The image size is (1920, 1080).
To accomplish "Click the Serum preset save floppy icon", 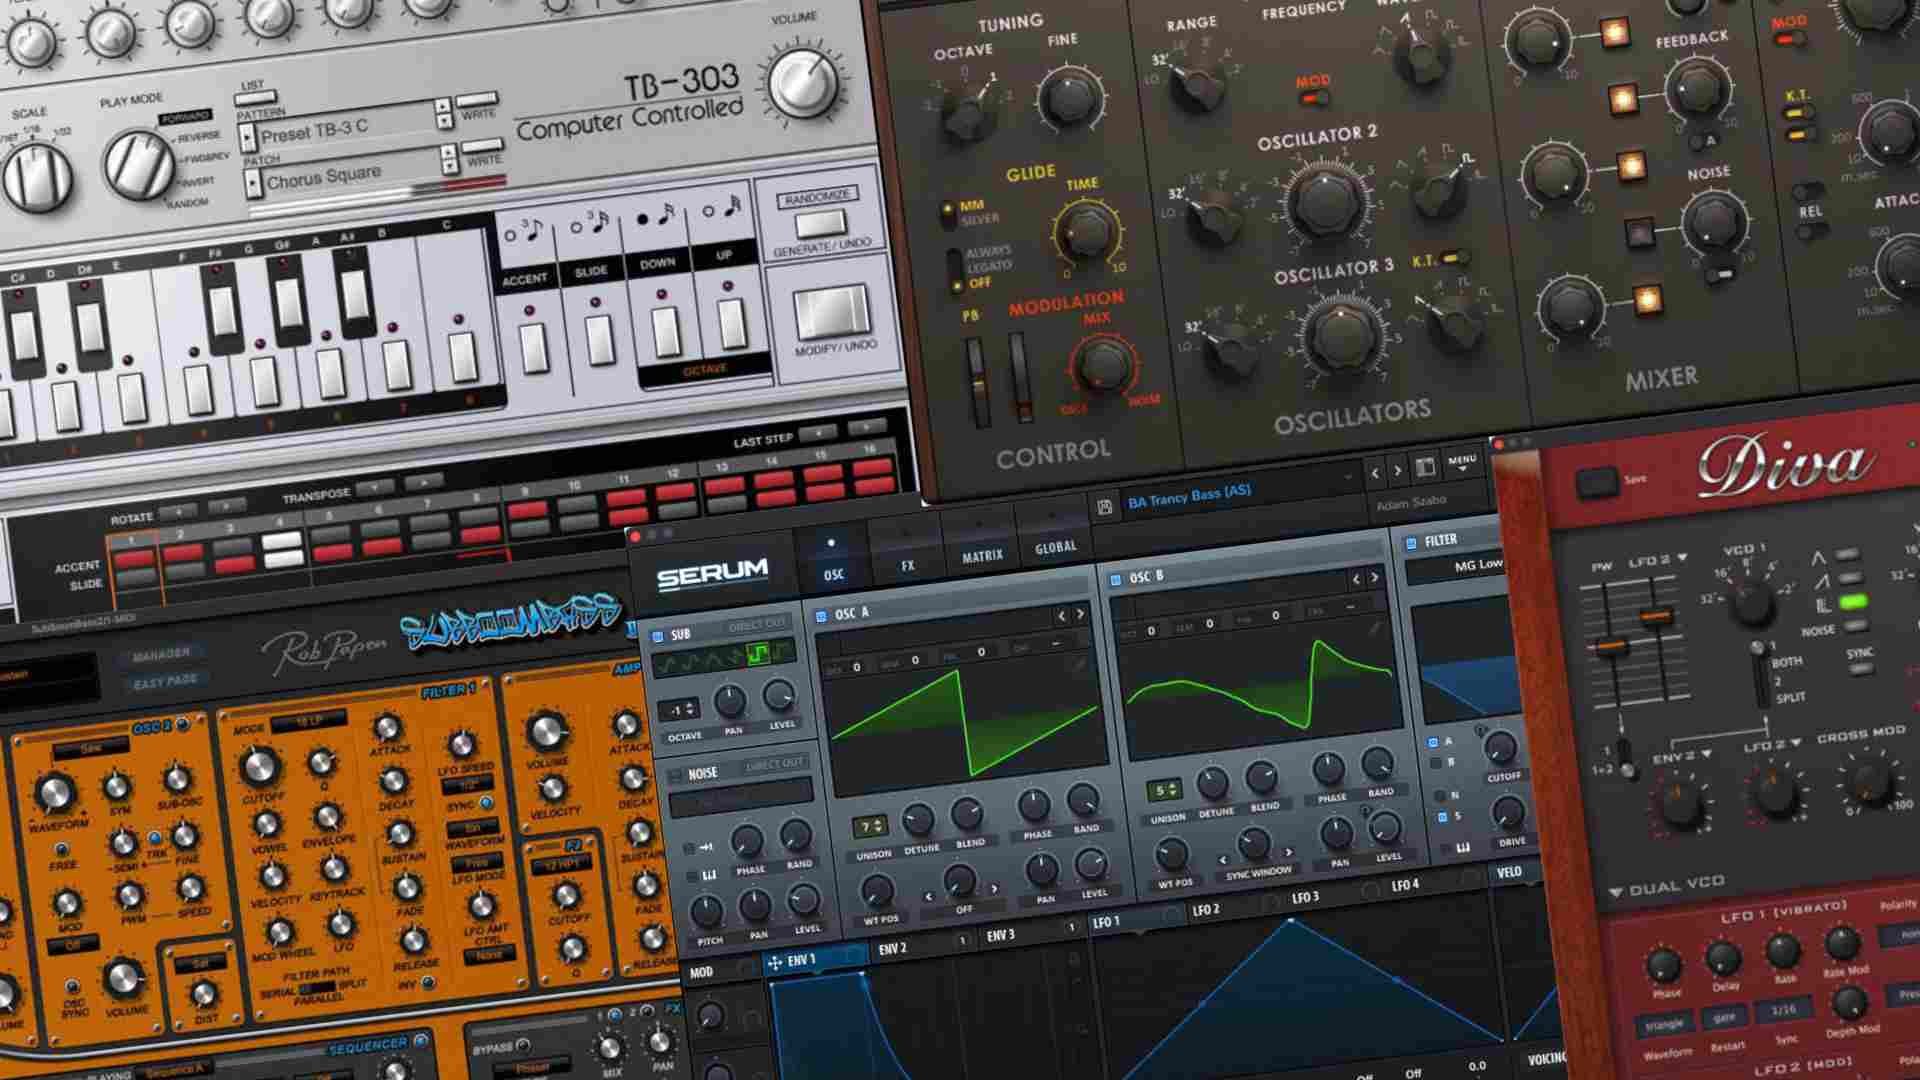I will [1105, 507].
